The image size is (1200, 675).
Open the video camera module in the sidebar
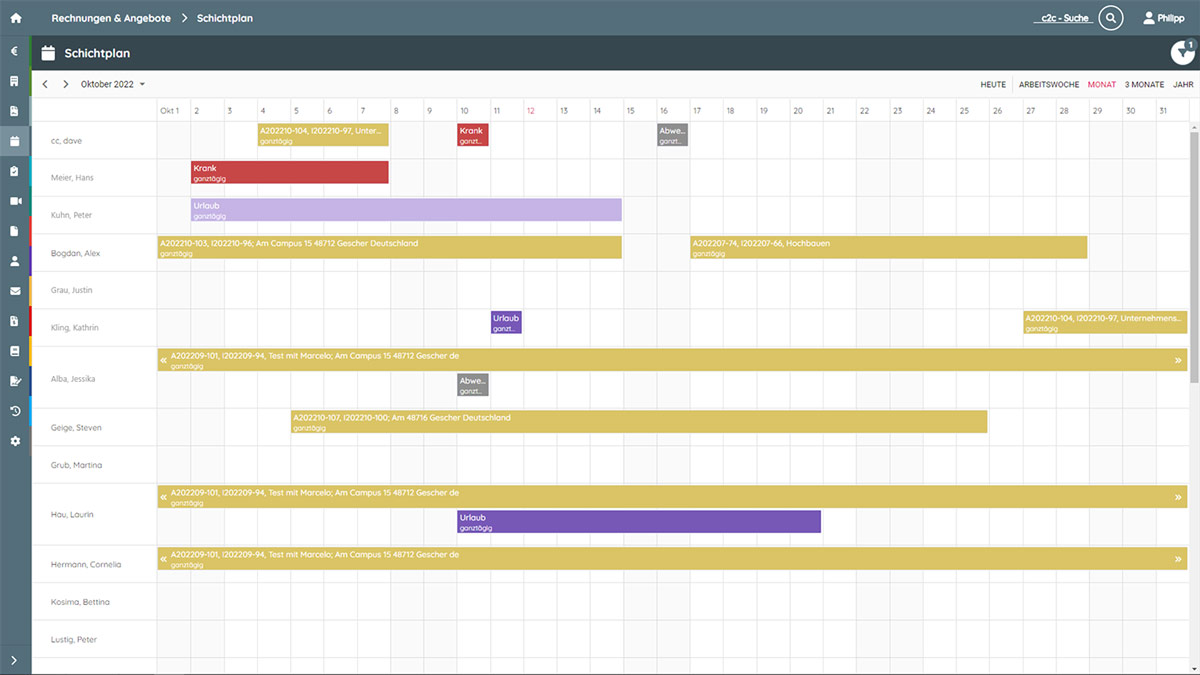tap(14, 200)
